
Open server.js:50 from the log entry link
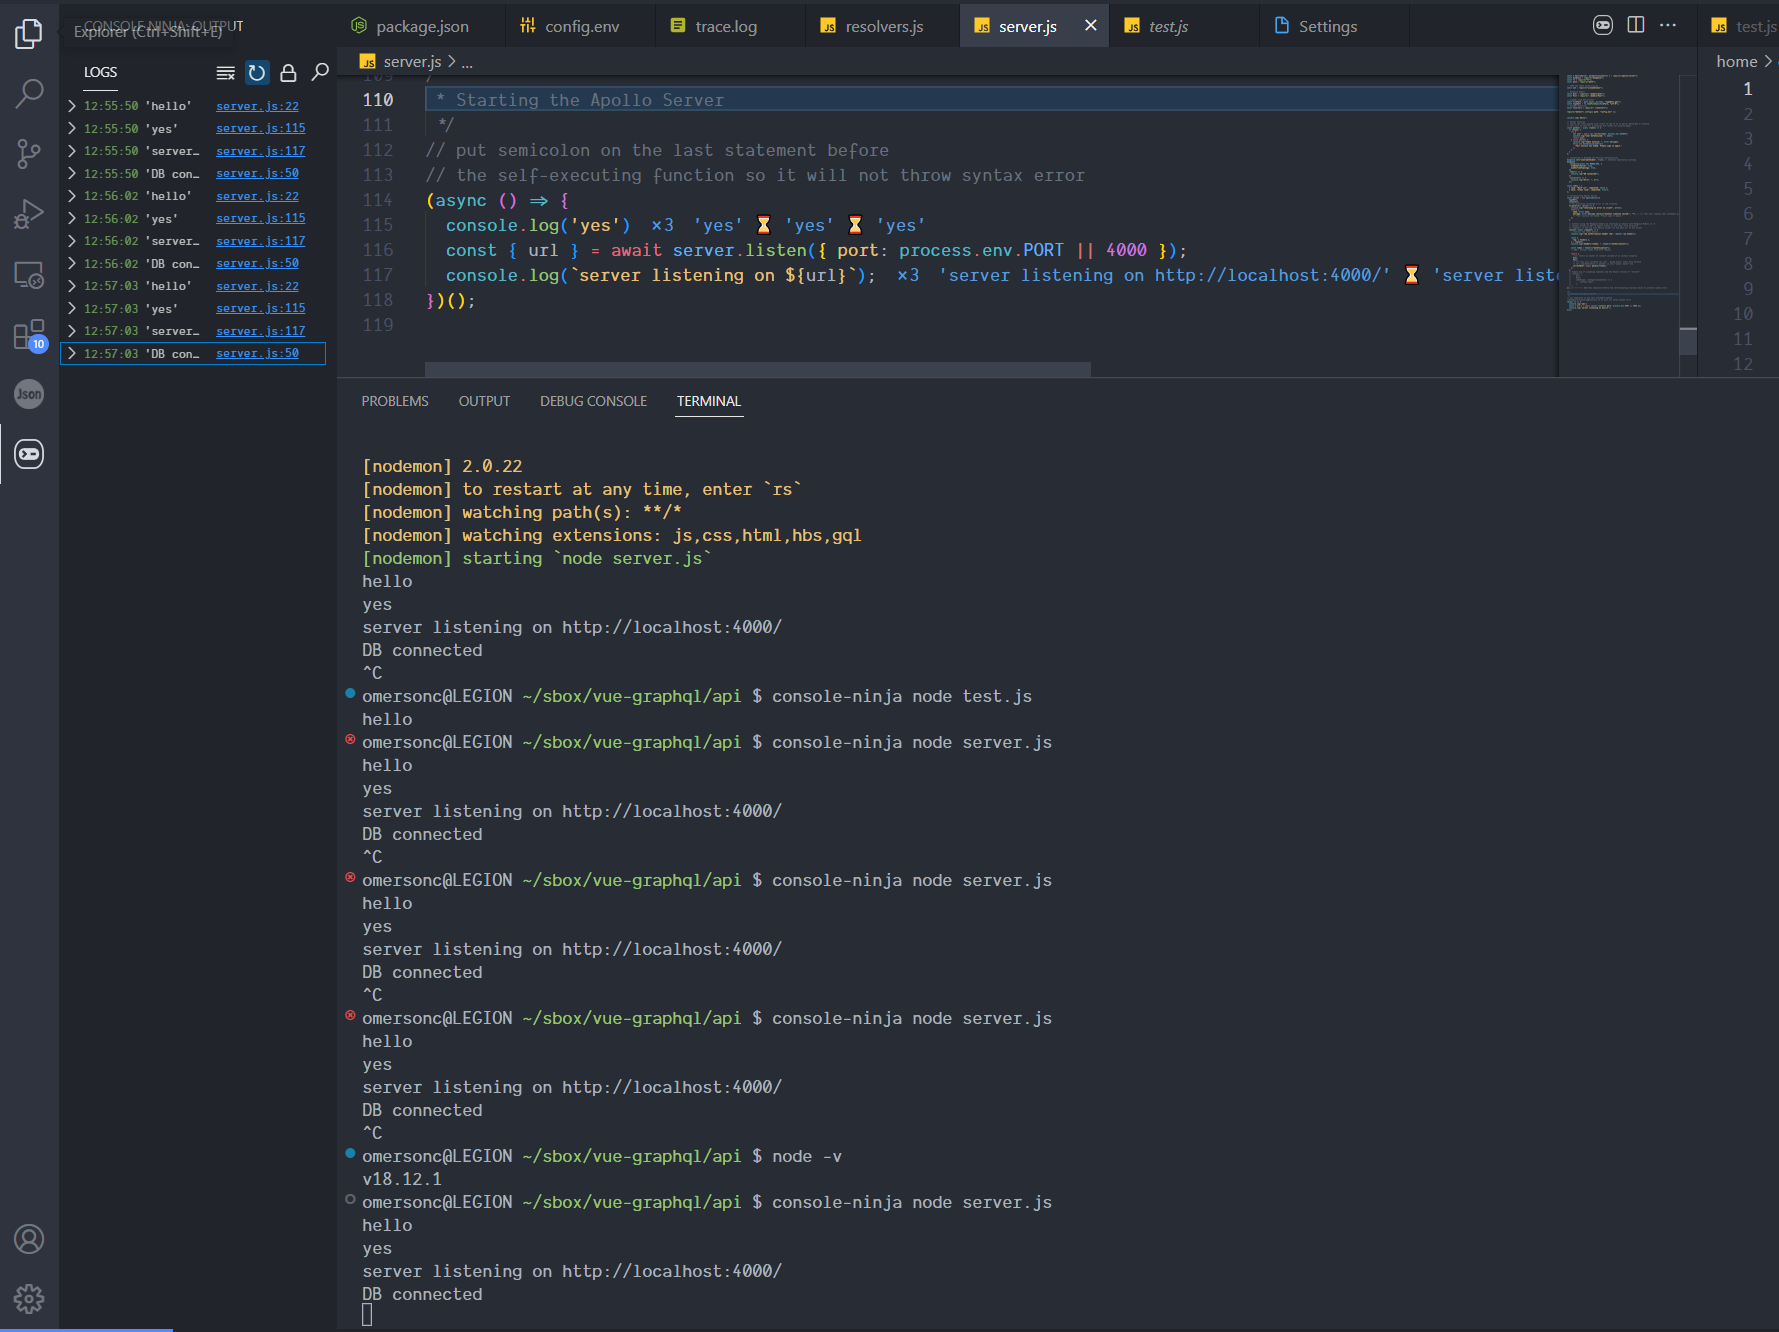256,172
